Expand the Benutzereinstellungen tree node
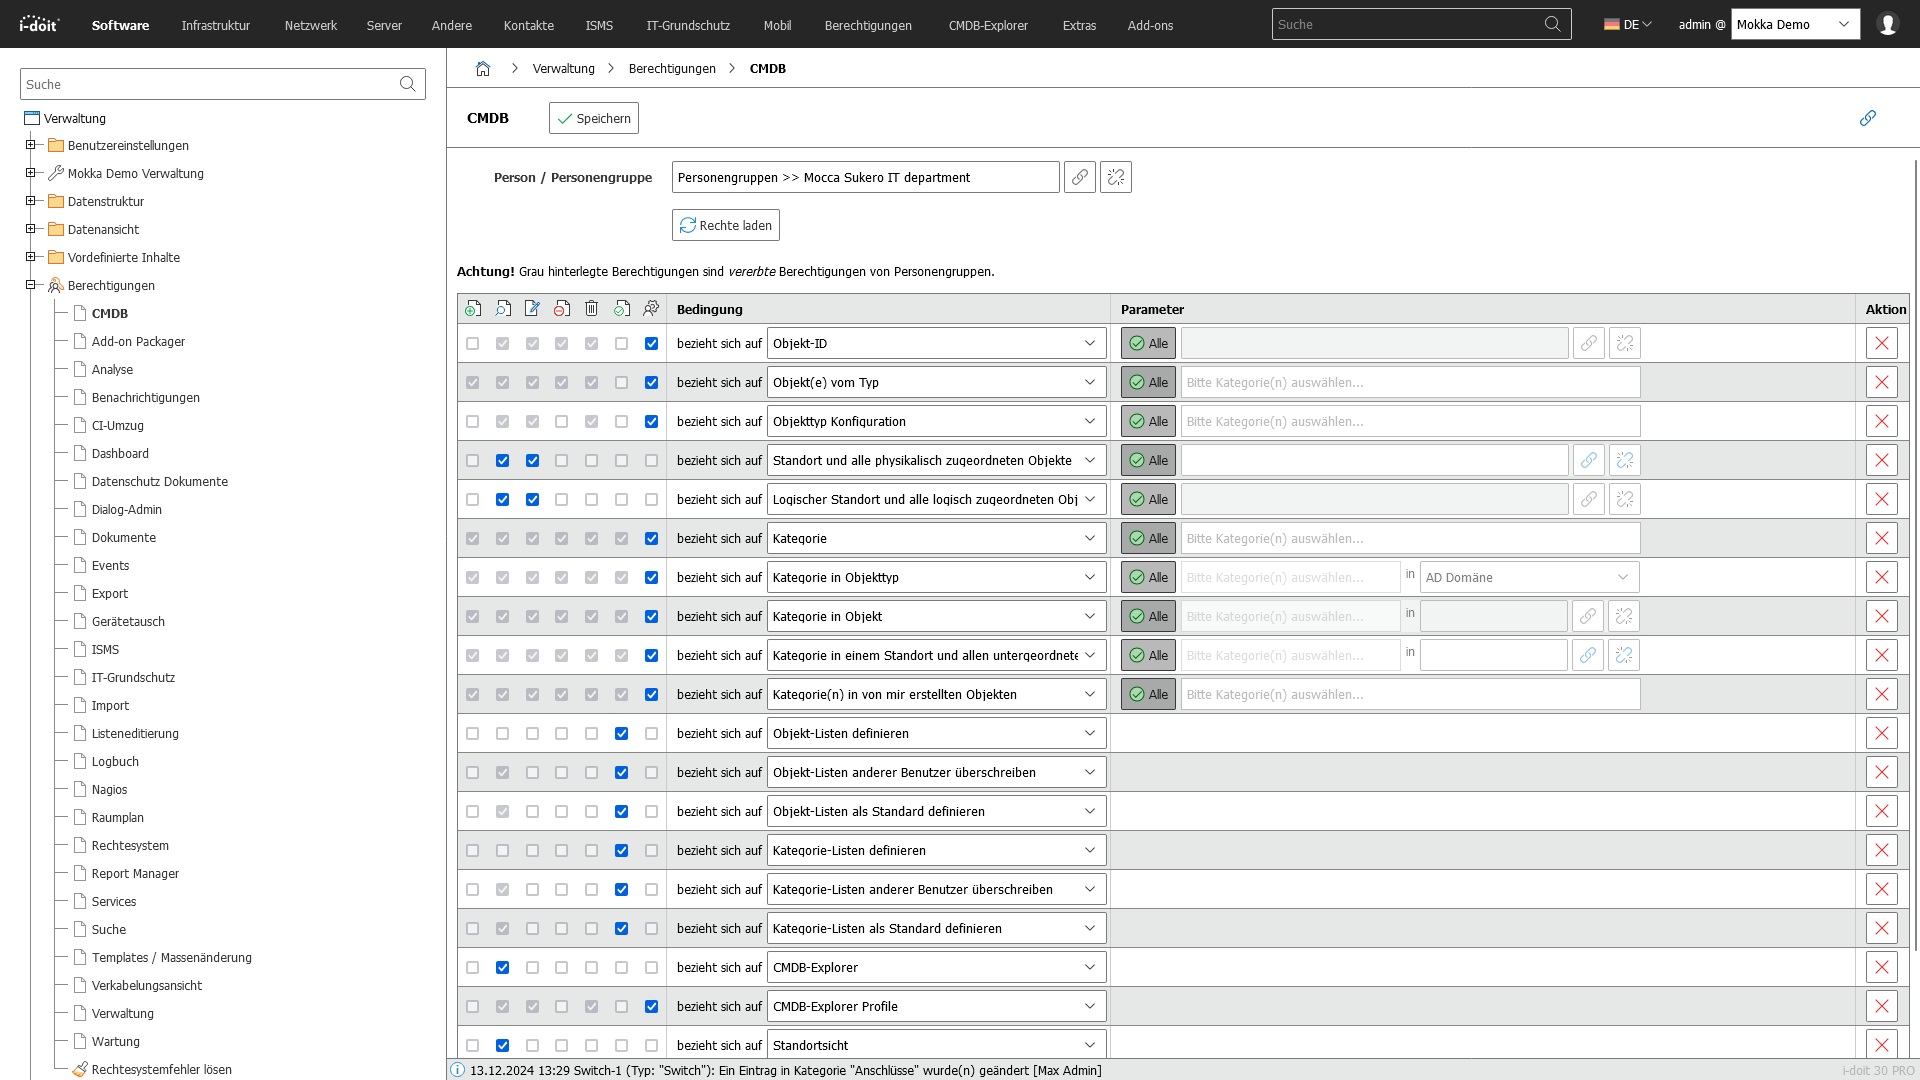The width and height of the screenshot is (1920, 1080). 31,145
